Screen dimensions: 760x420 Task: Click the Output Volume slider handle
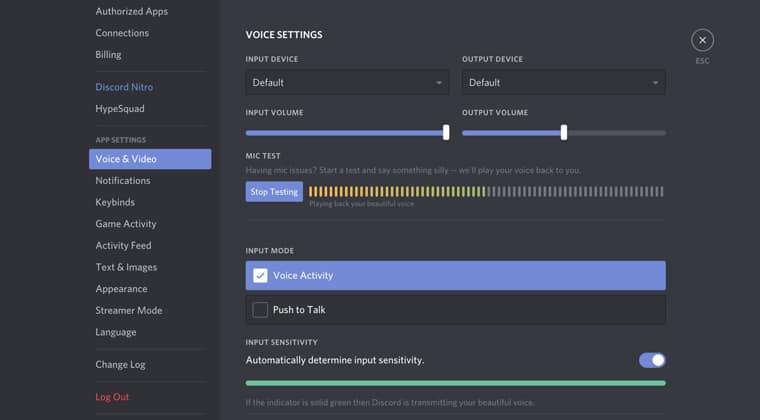[x=564, y=132]
